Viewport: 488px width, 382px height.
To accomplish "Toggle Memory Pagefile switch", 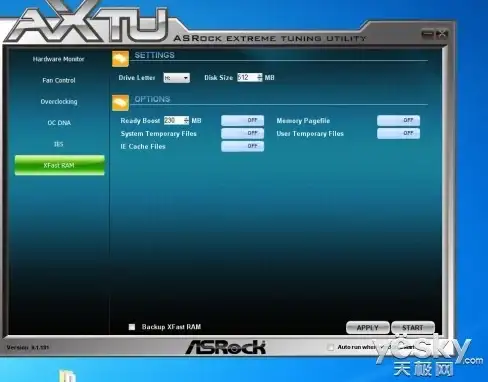I will pyautogui.click(x=398, y=120).
